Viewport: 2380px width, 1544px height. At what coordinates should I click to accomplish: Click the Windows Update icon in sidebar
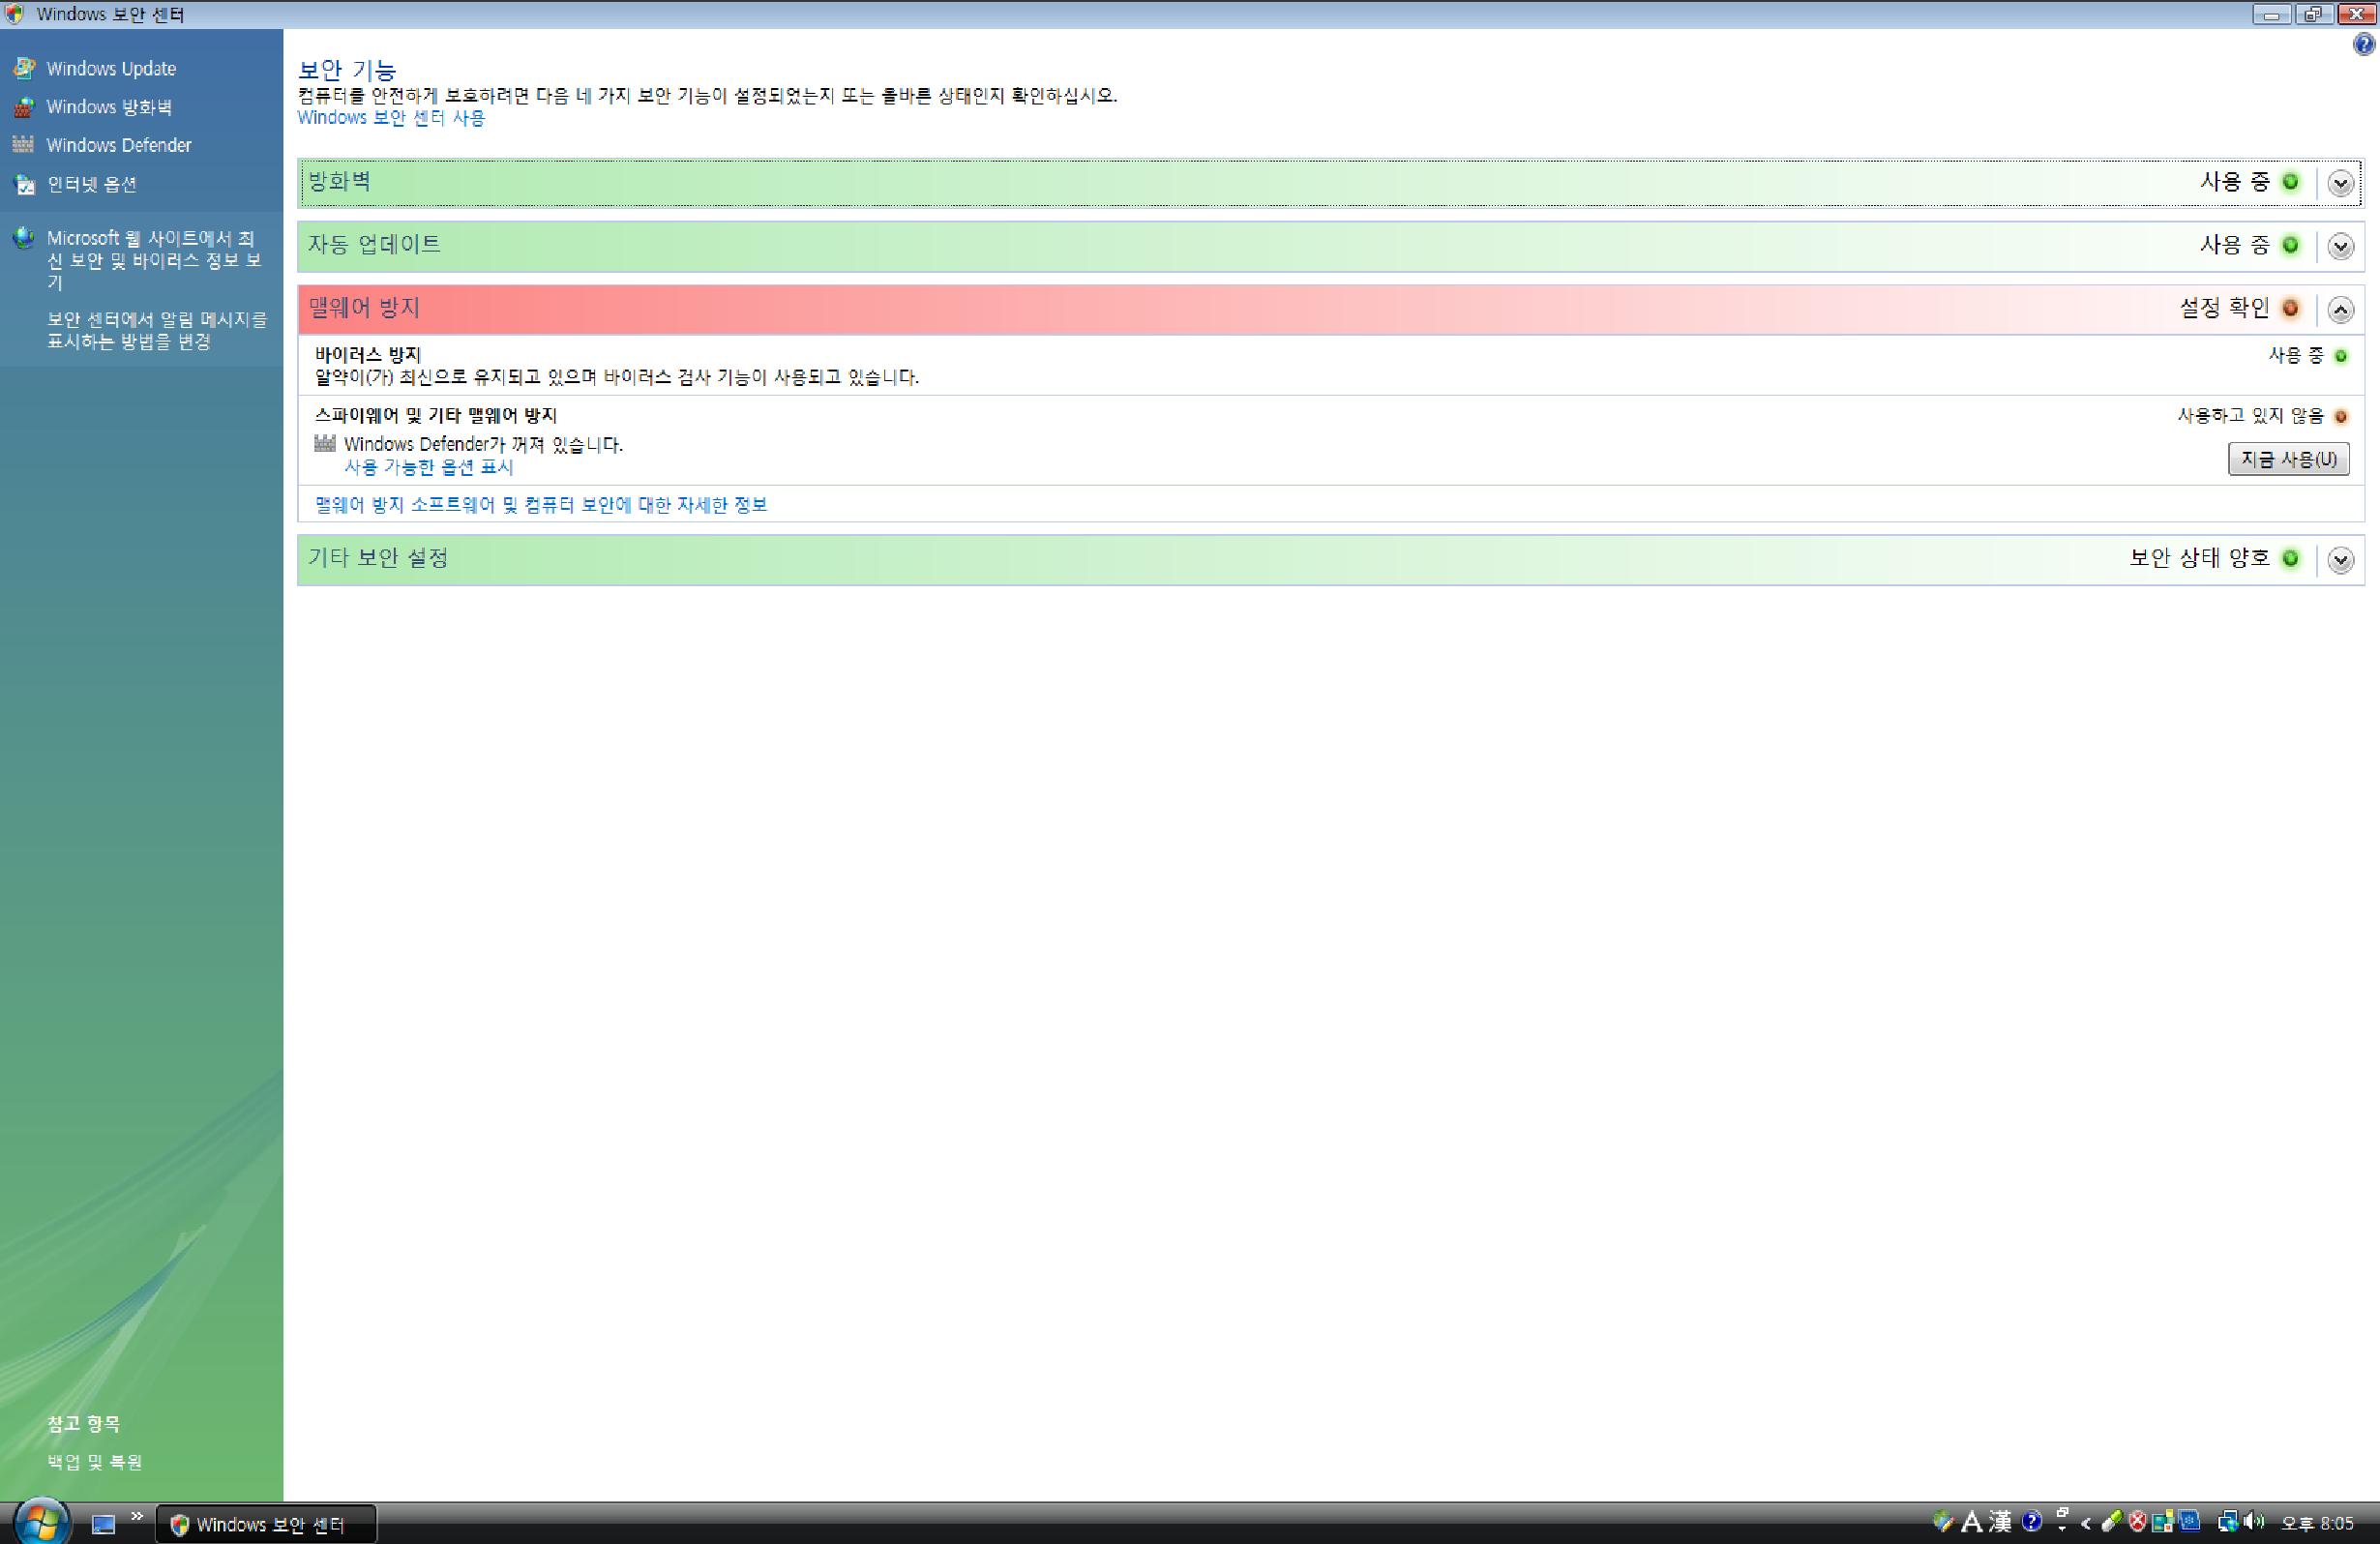(24, 68)
